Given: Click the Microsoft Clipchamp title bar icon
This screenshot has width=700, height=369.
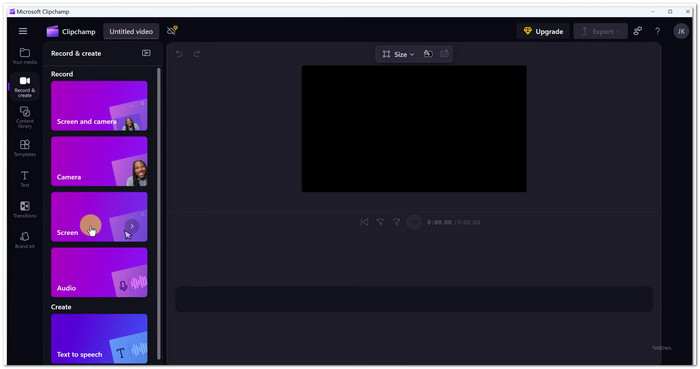Looking at the screenshot, I should tap(12, 12).
